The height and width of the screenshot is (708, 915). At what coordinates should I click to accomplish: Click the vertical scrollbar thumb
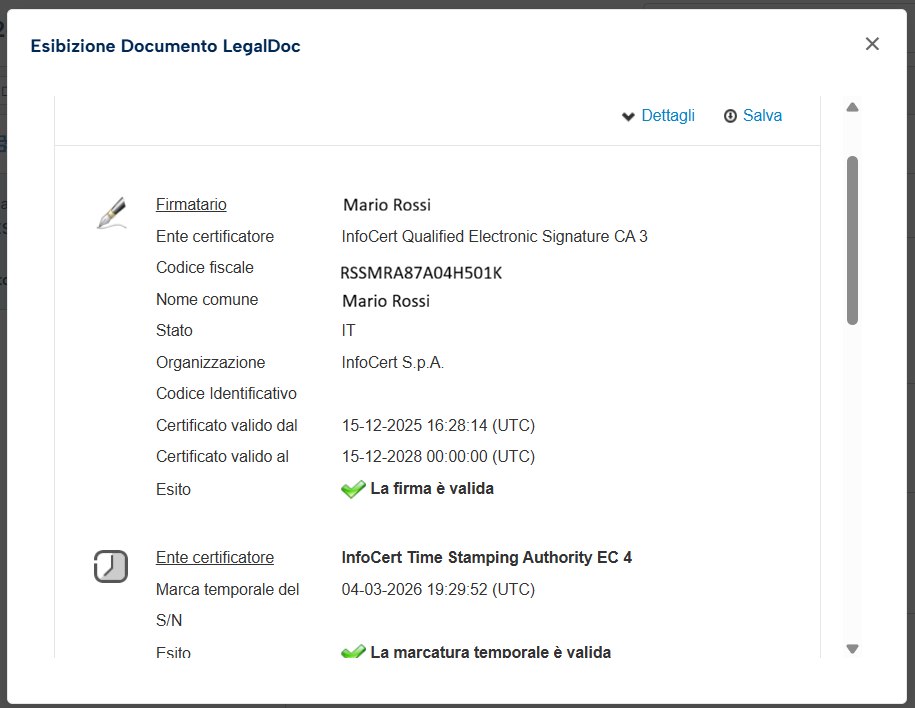coord(852,240)
